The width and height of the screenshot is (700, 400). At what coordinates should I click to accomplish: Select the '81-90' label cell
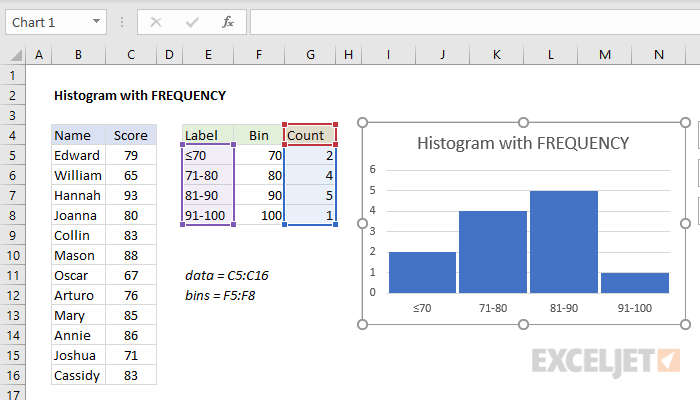[208, 196]
